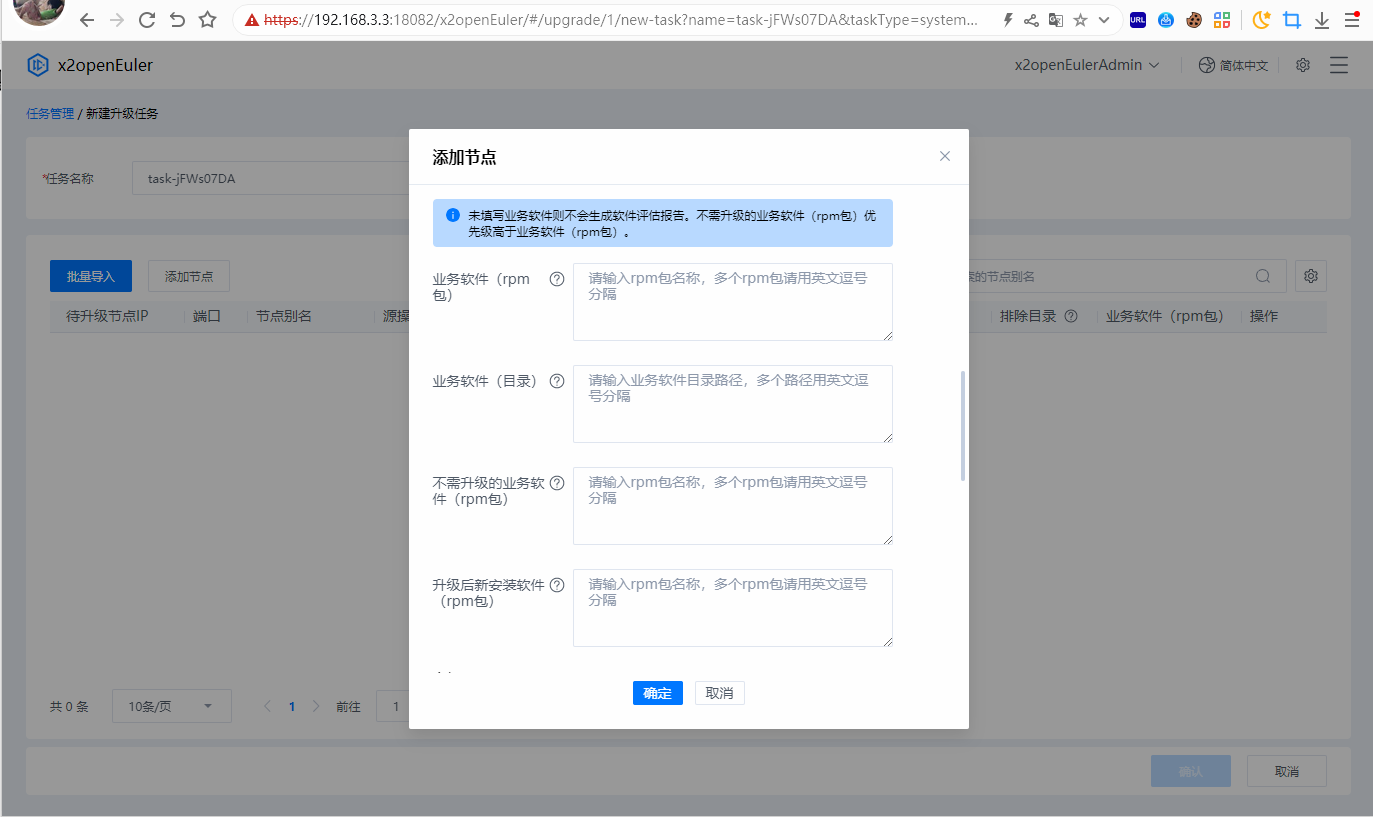This screenshot has height=817, width=1373.
Task: Click help icon for 不需升级的业务软件
Action: coord(557,483)
